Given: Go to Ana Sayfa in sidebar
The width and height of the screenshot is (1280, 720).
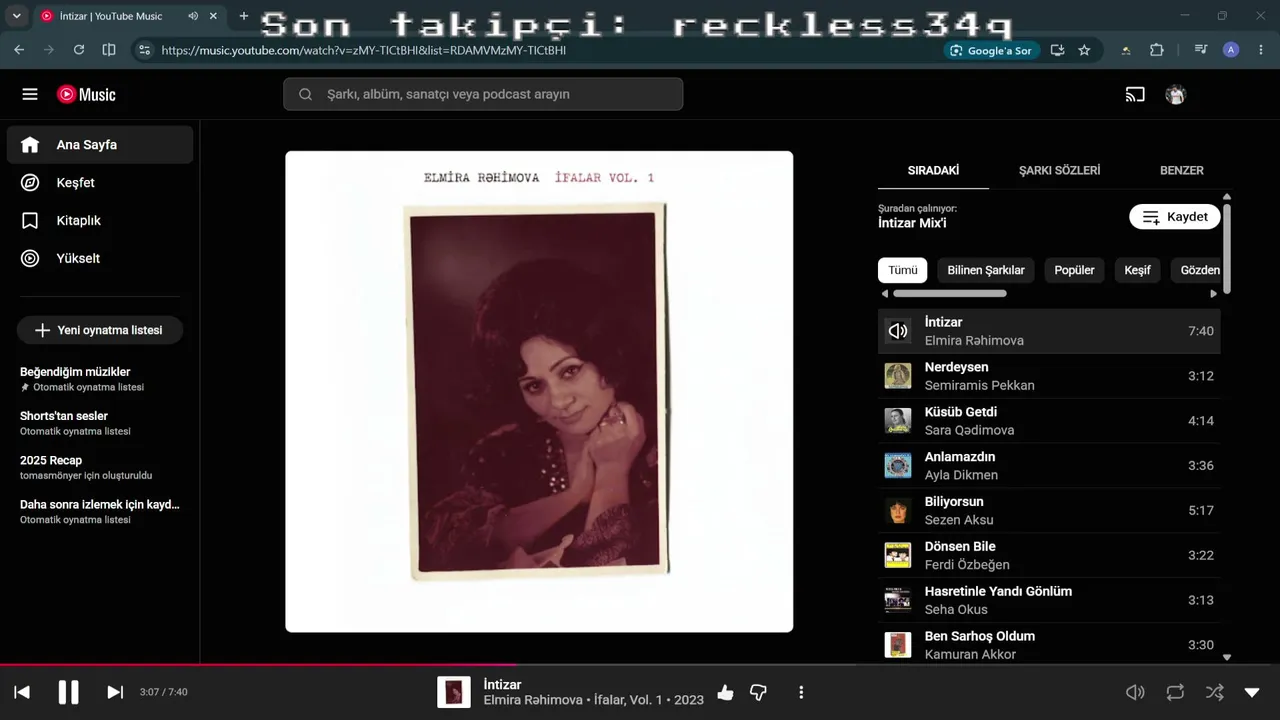Looking at the screenshot, I should 100,145.
